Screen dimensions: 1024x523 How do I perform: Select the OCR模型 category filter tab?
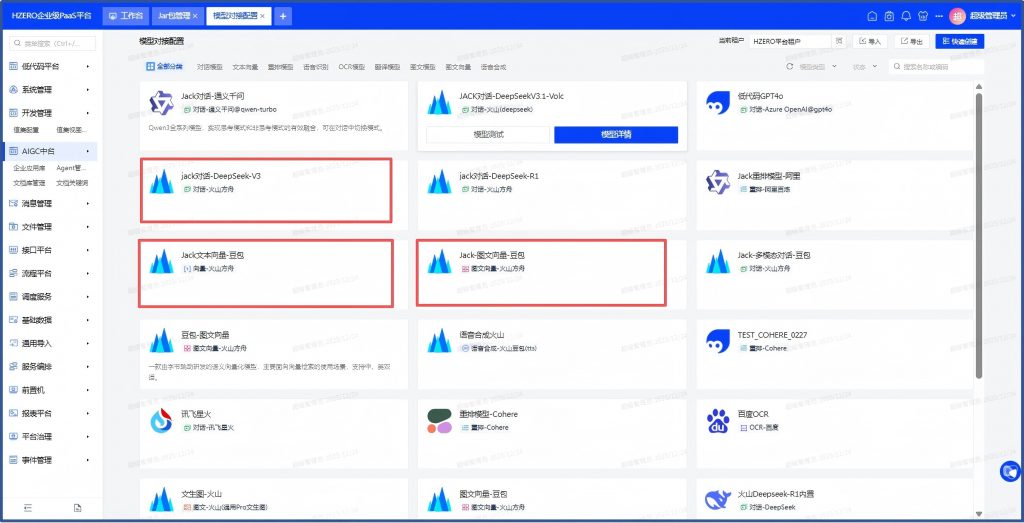tap(351, 67)
